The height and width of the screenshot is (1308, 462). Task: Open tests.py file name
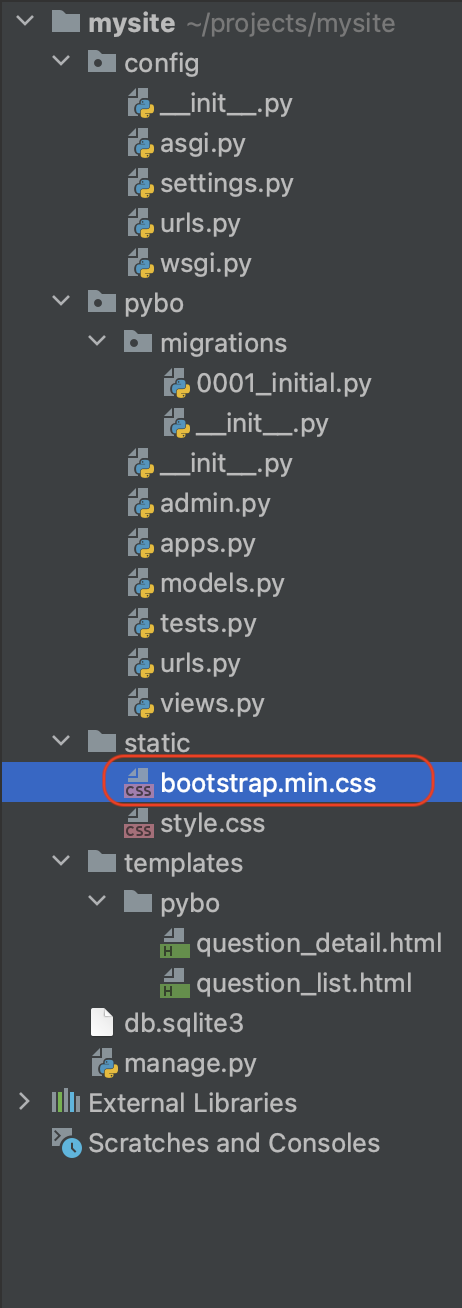point(208,624)
